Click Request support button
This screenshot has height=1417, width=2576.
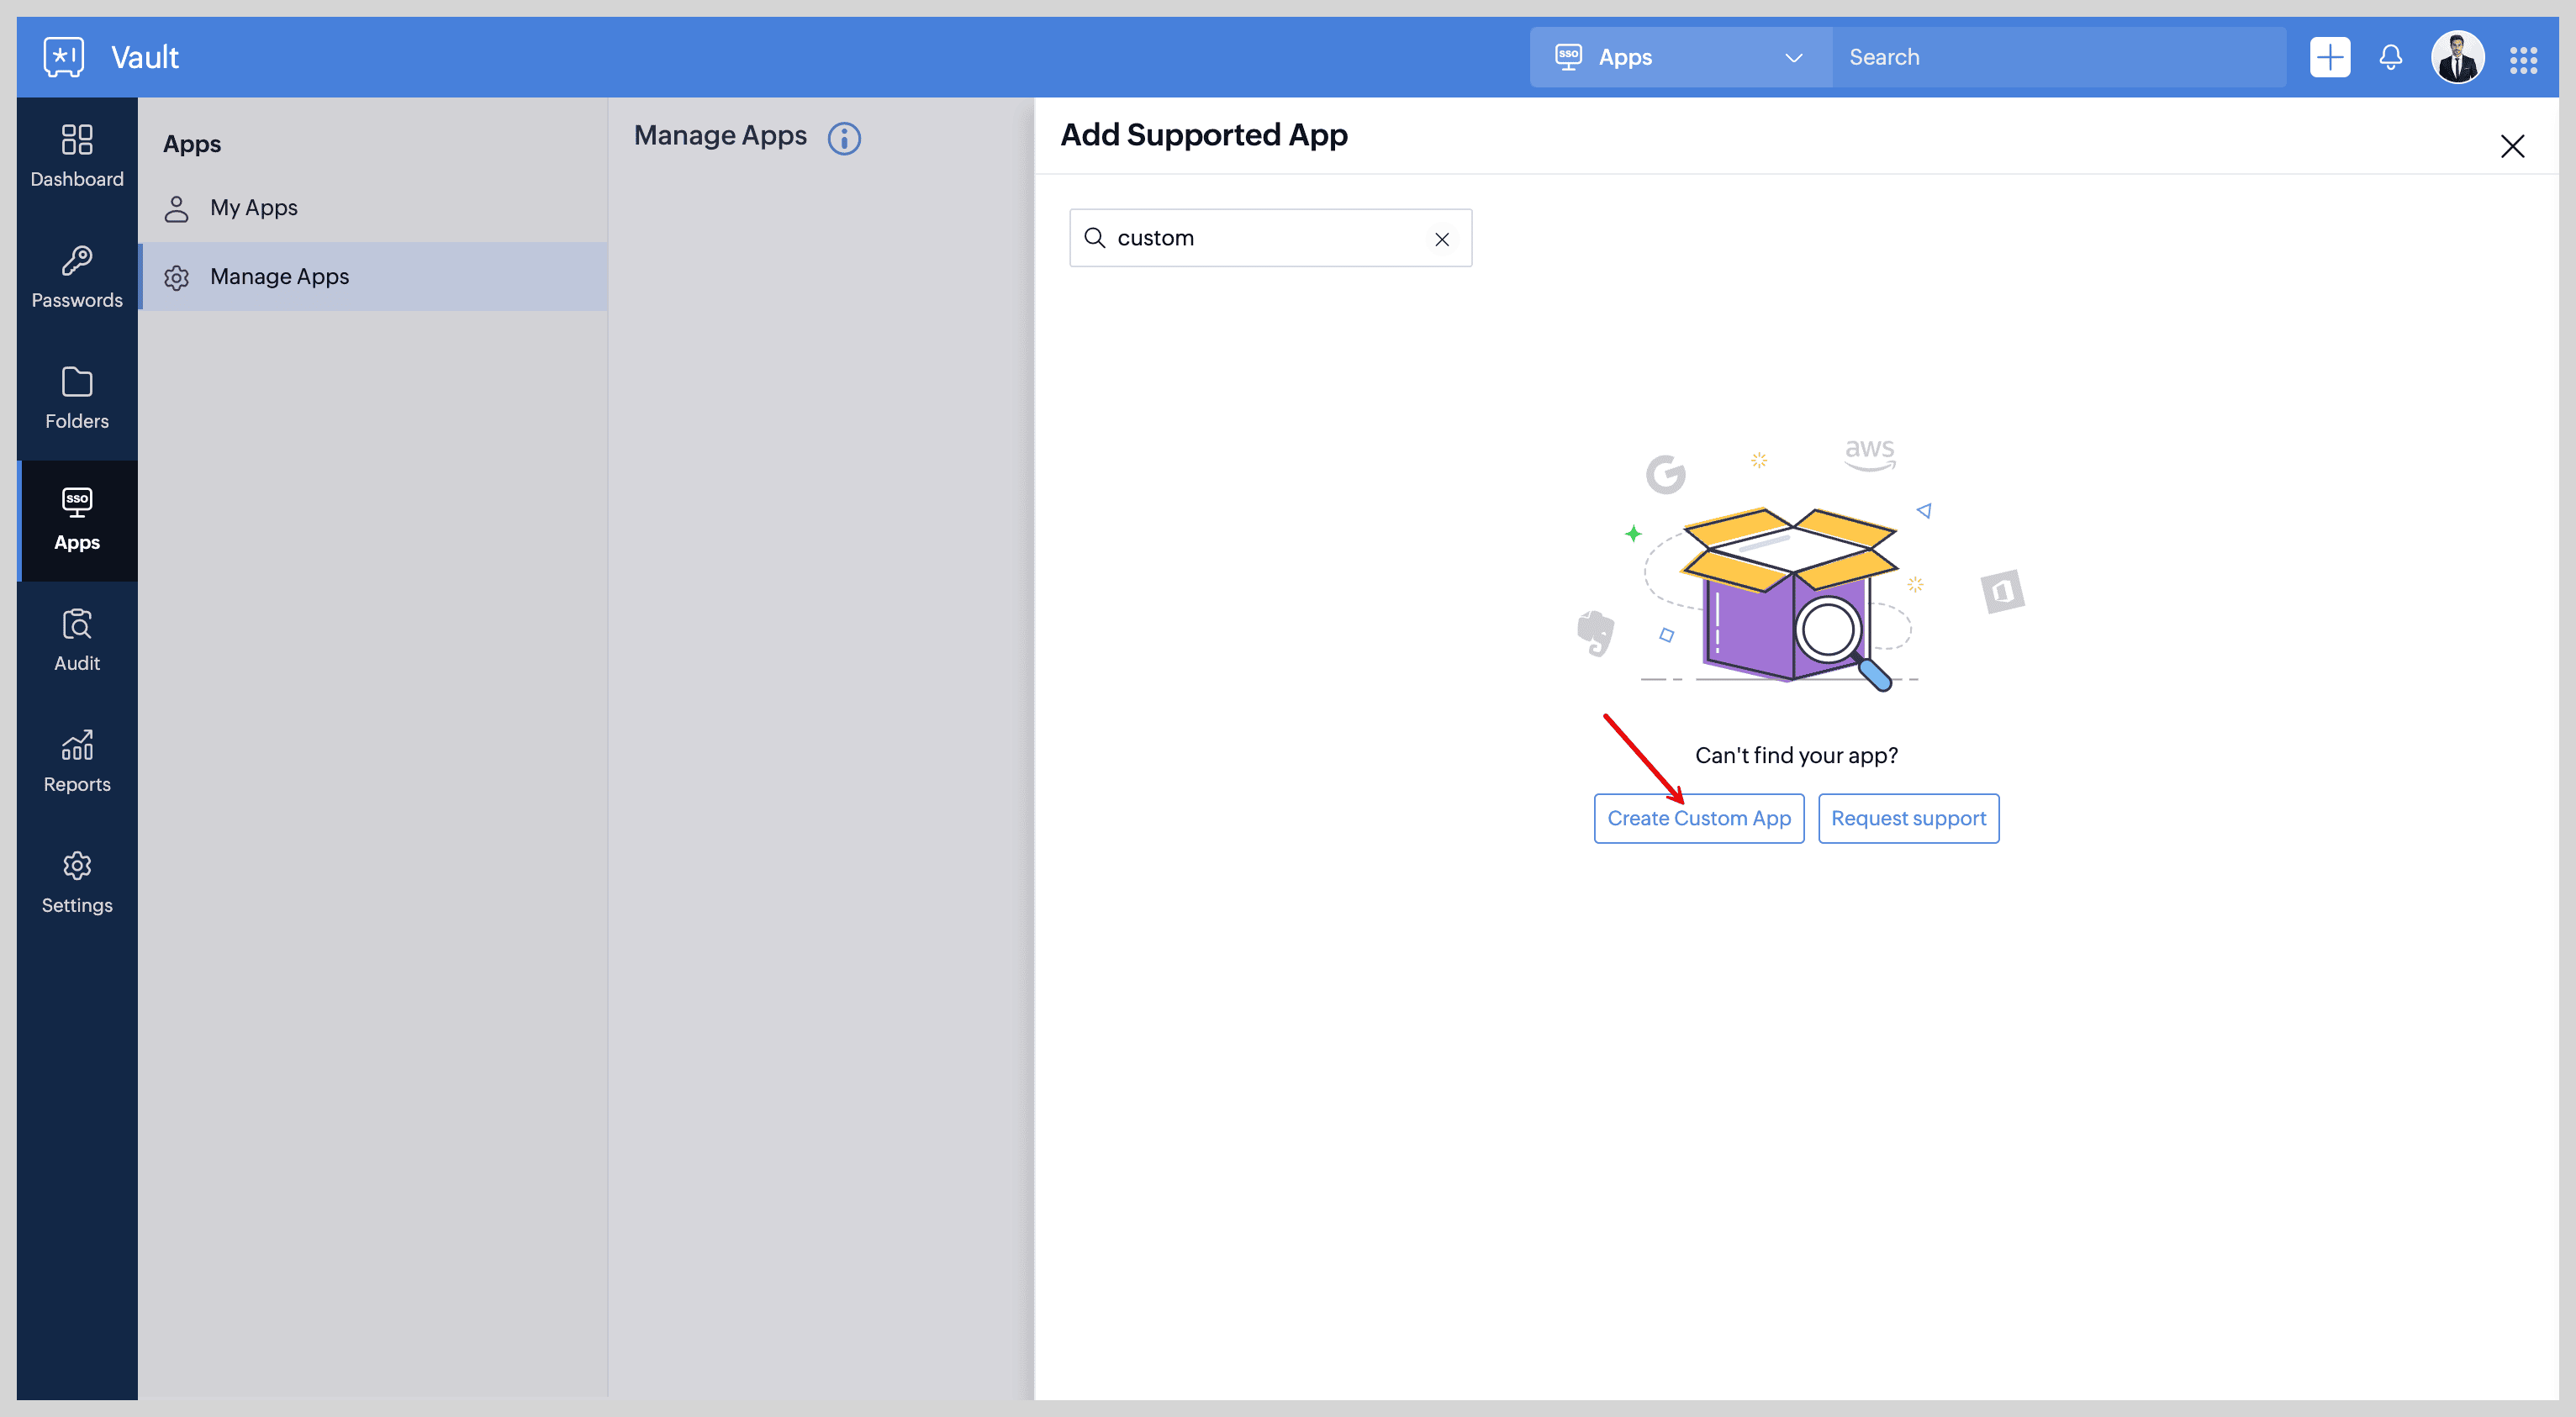[1907, 818]
